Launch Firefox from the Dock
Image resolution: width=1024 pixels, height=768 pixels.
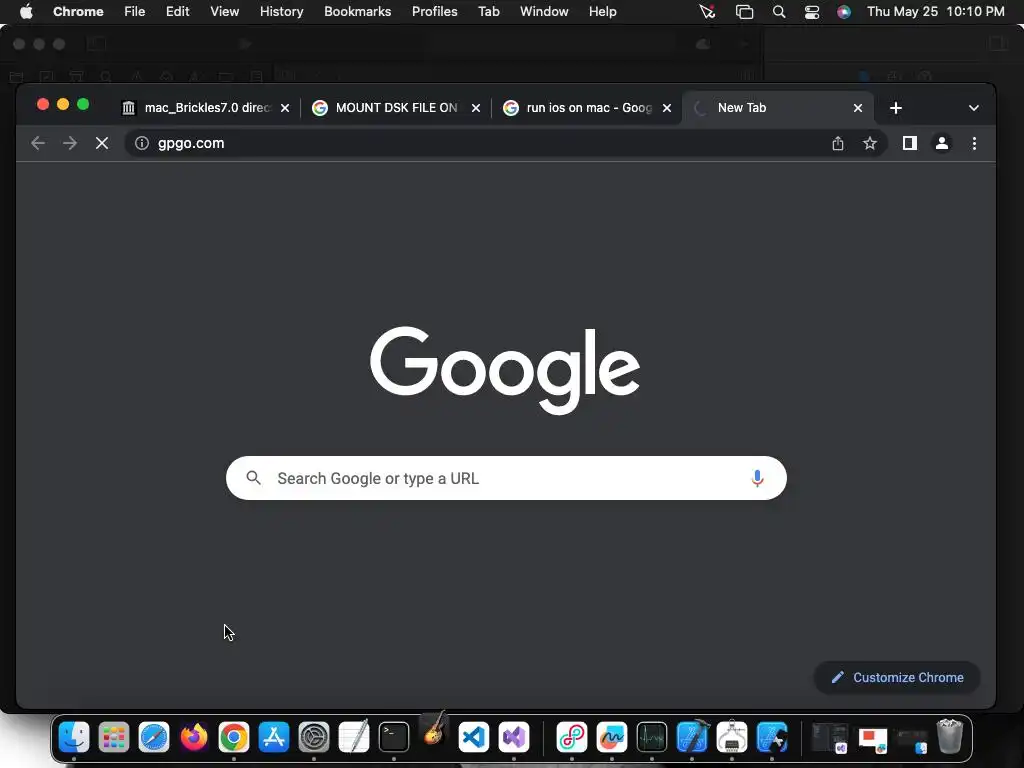point(194,737)
